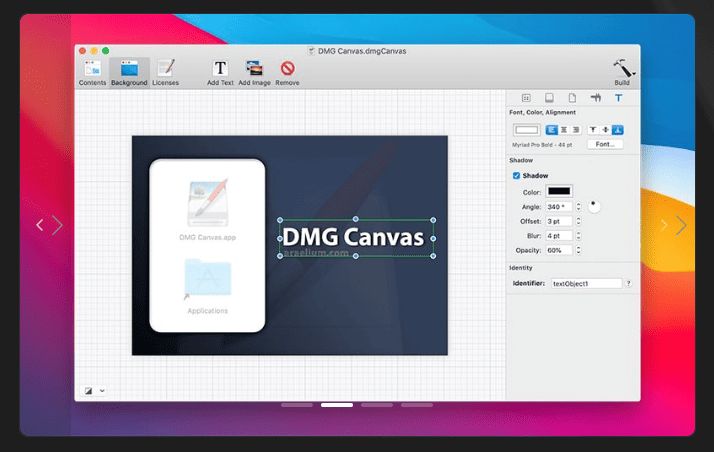Set vertical alignment to top

pyautogui.click(x=593, y=130)
